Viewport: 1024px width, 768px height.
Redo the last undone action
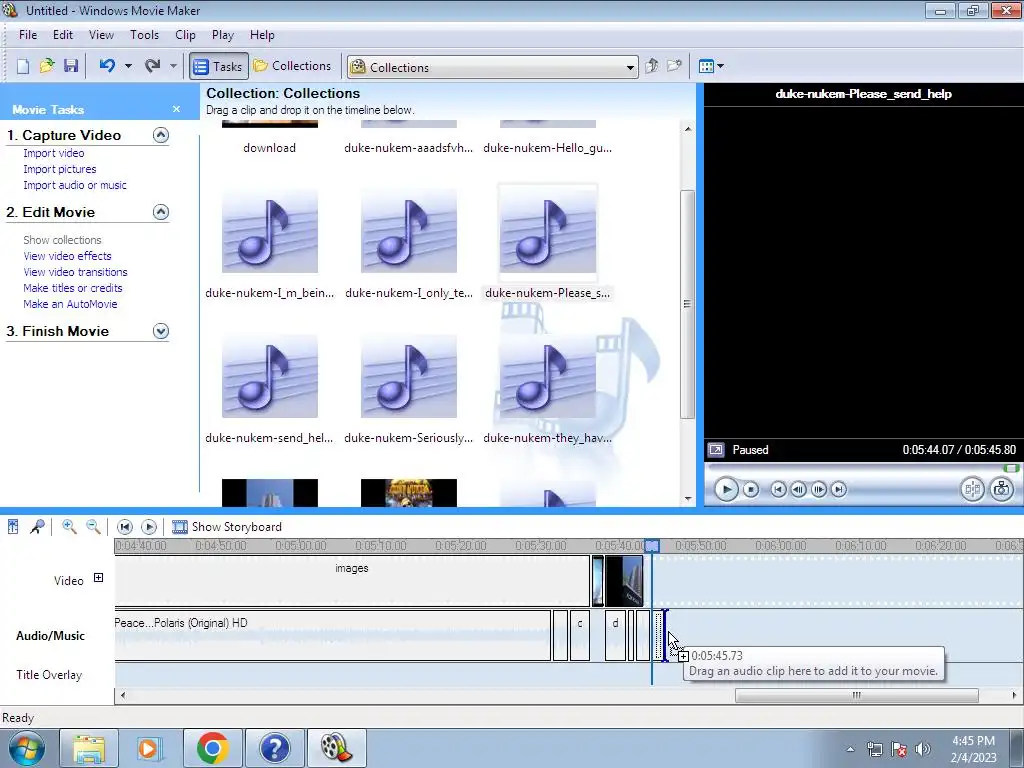(152, 66)
